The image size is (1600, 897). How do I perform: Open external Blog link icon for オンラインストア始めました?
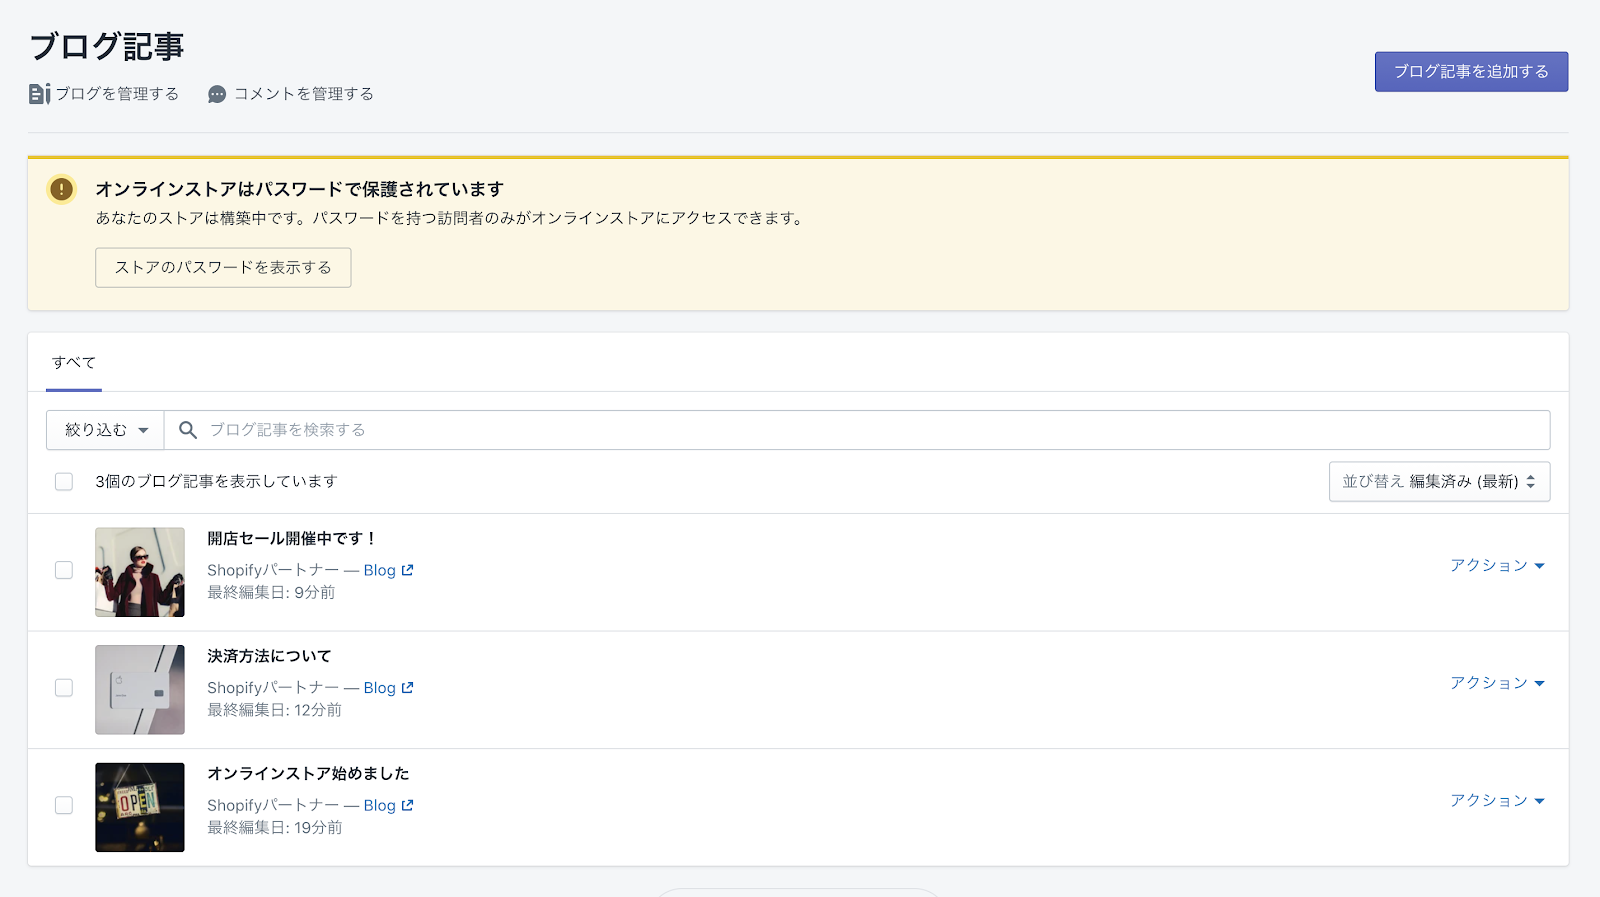click(x=407, y=805)
